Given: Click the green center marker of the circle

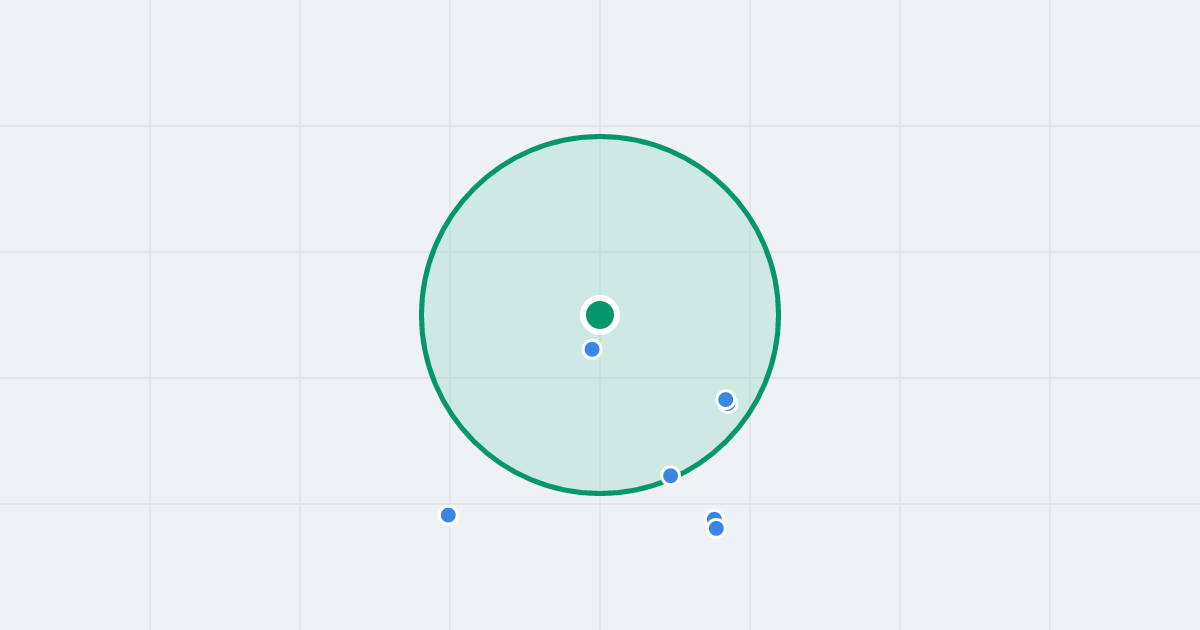Looking at the screenshot, I should click(x=600, y=315).
